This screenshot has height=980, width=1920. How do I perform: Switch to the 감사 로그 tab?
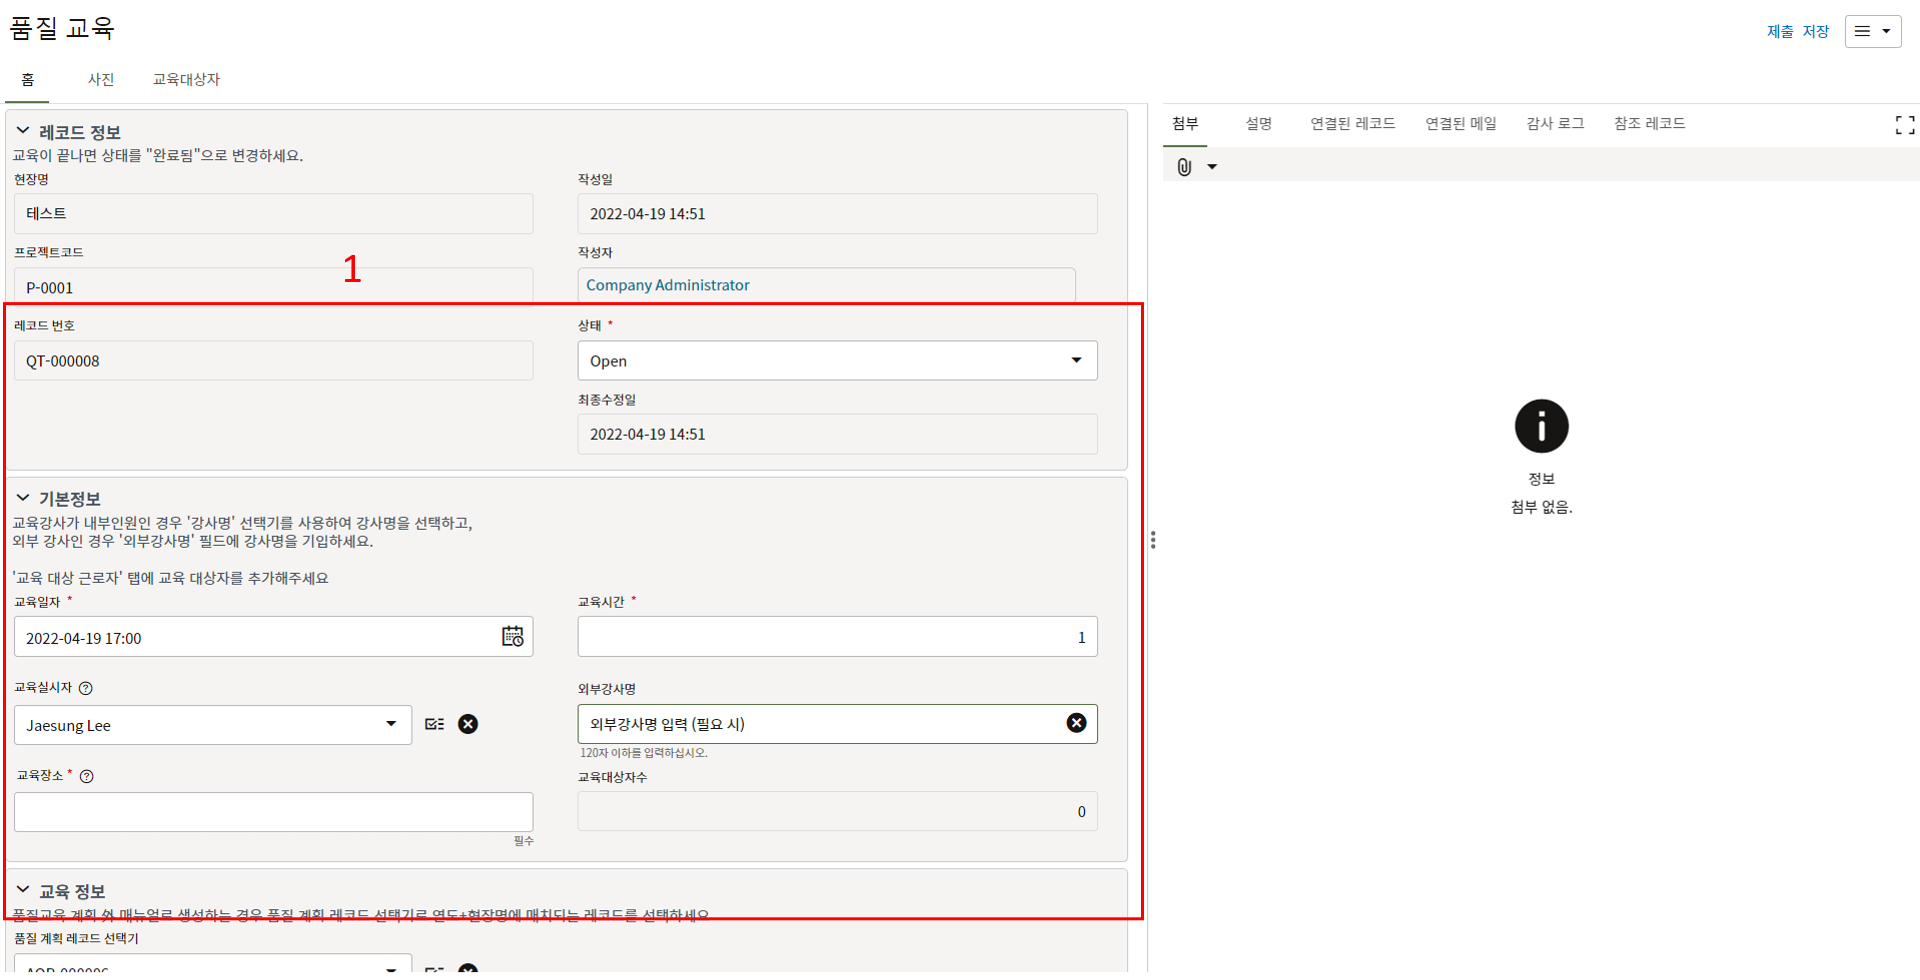(x=1555, y=123)
